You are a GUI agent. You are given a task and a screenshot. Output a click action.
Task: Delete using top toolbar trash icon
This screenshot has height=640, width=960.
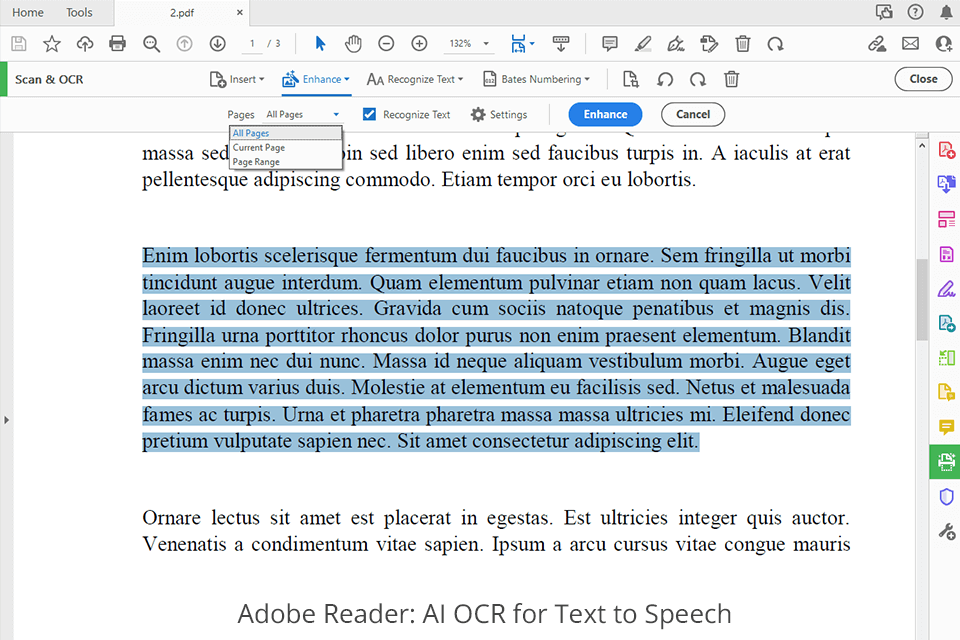coord(743,43)
